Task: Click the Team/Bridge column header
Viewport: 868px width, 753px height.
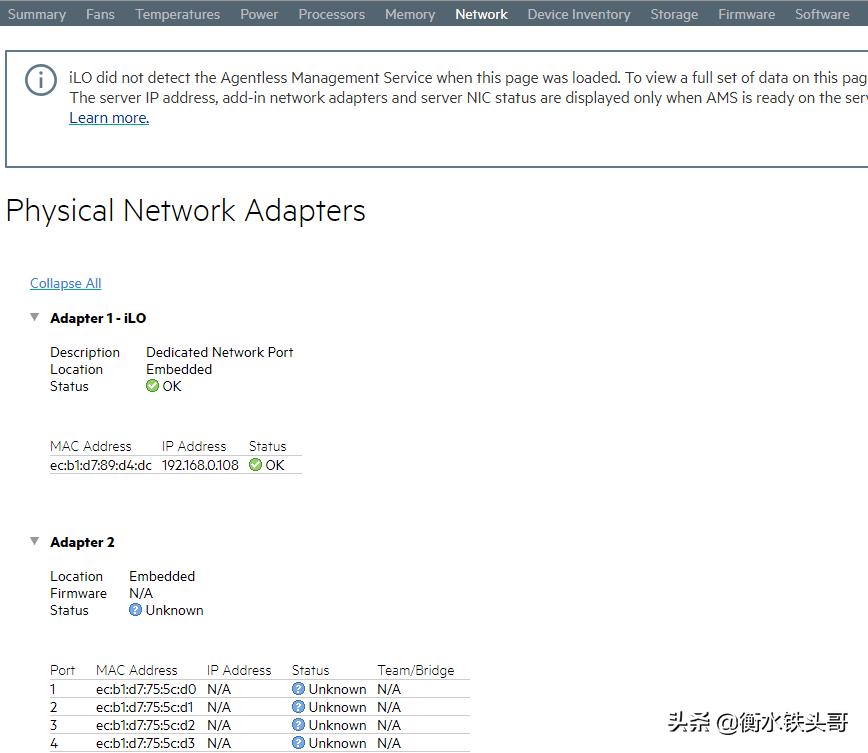Action: tap(416, 670)
